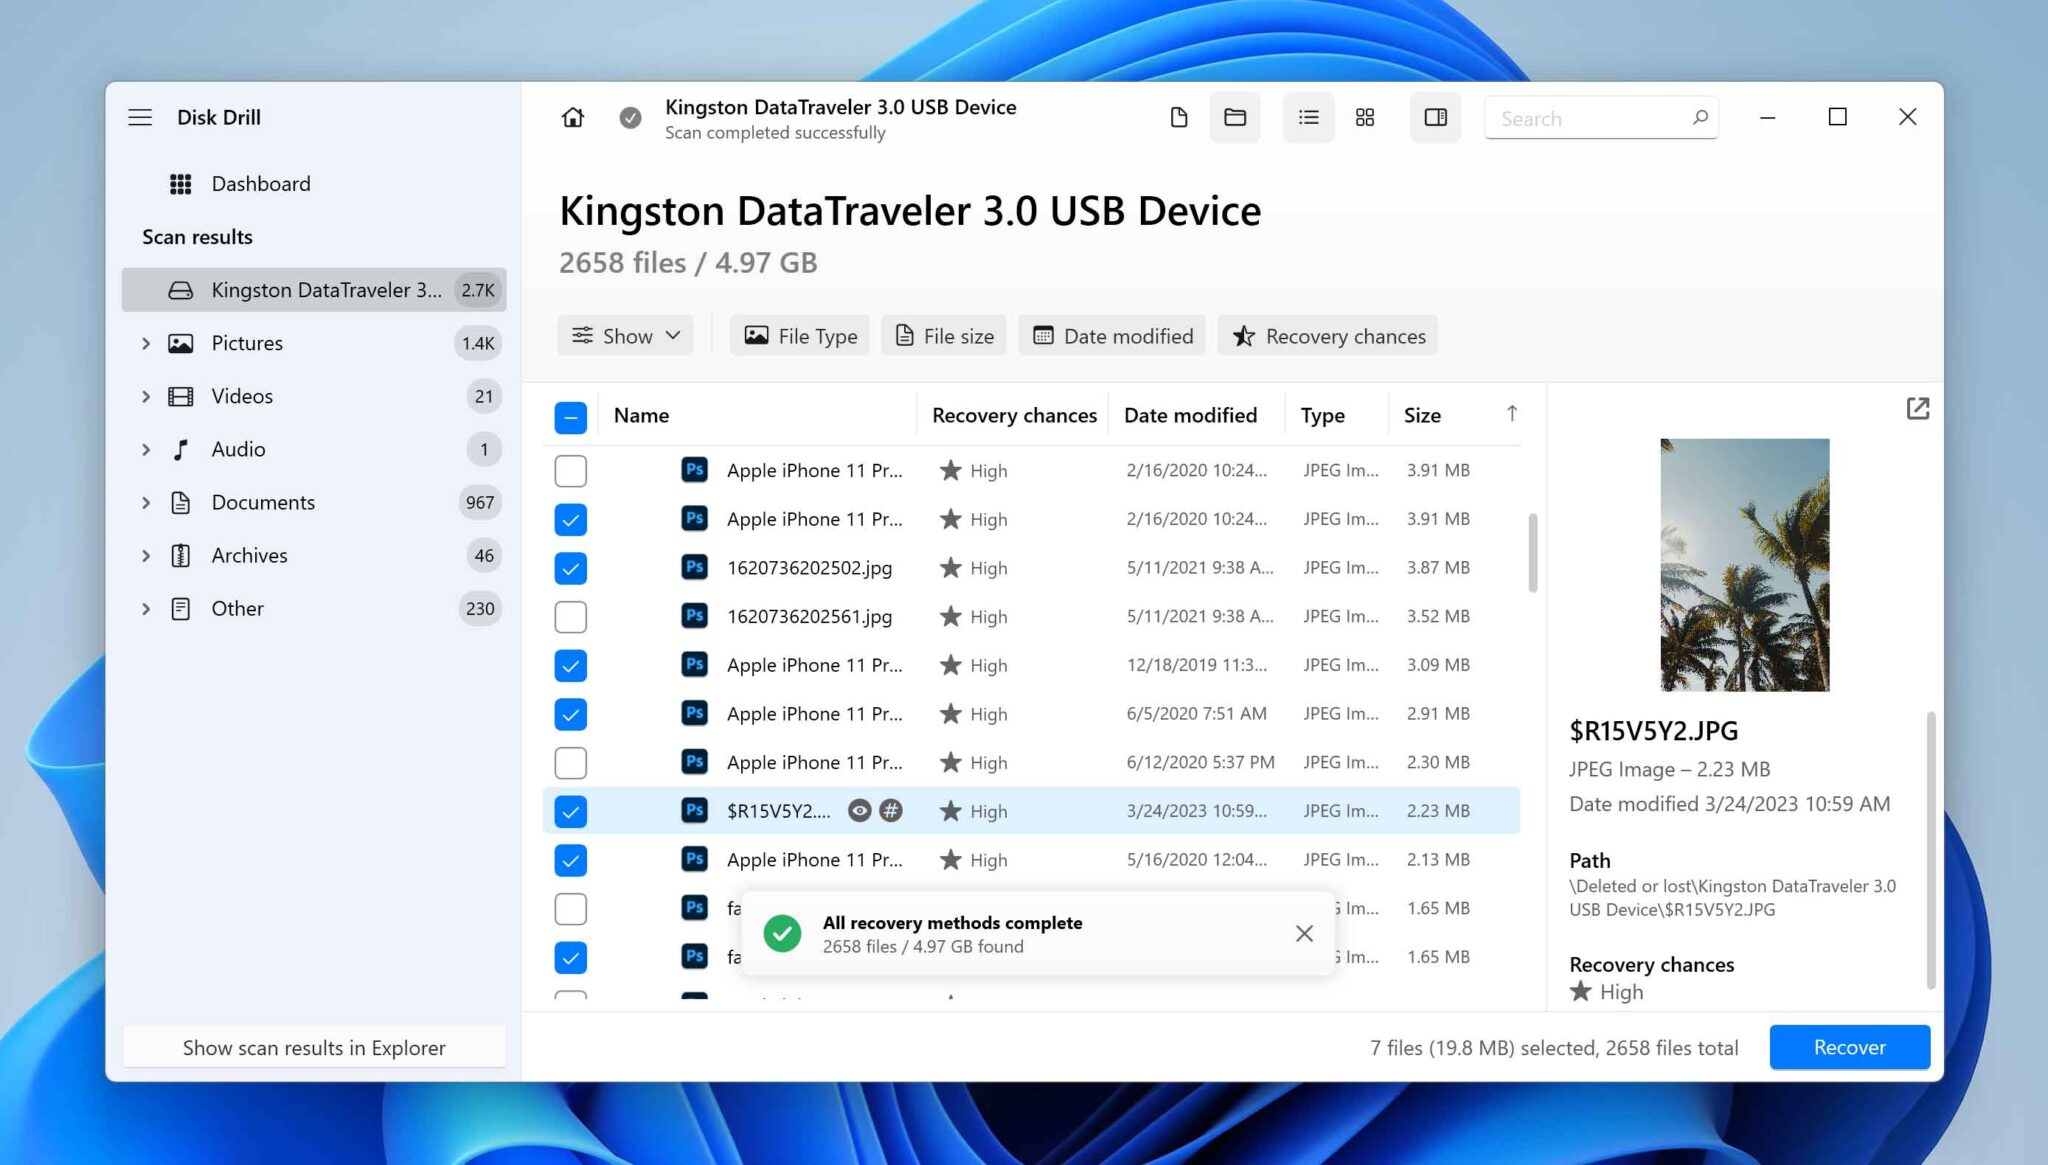Toggle checkbox for Apple iPhone 11 first entry
The height and width of the screenshot is (1165, 2048).
(x=570, y=470)
